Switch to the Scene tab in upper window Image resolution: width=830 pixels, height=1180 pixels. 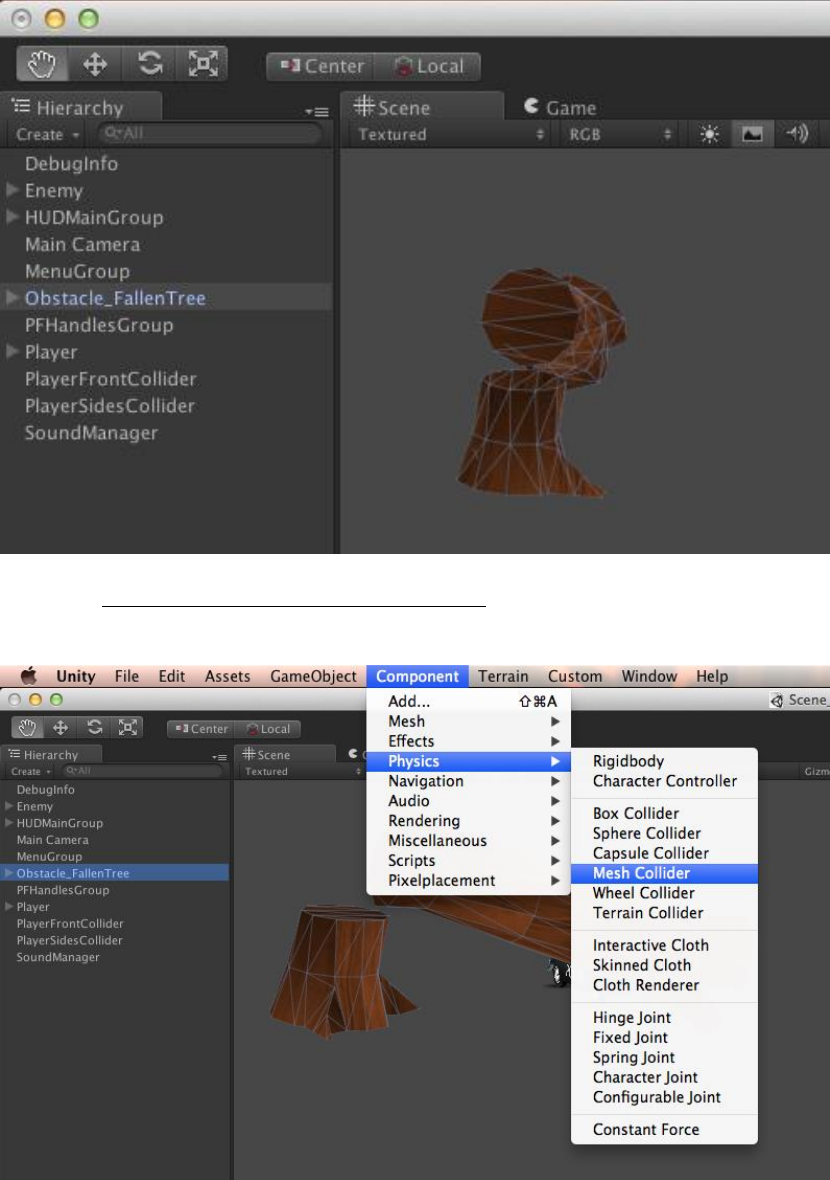pos(421,107)
